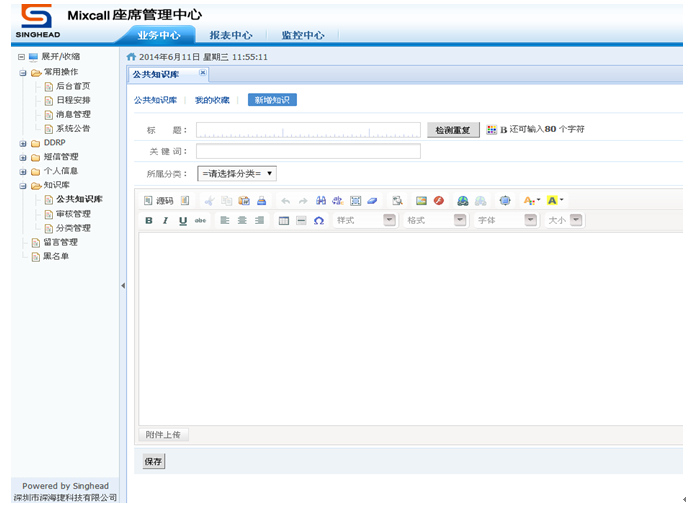The width and height of the screenshot is (686, 506).
Task: Click the find binoculars icon
Action: [x=321, y=201]
